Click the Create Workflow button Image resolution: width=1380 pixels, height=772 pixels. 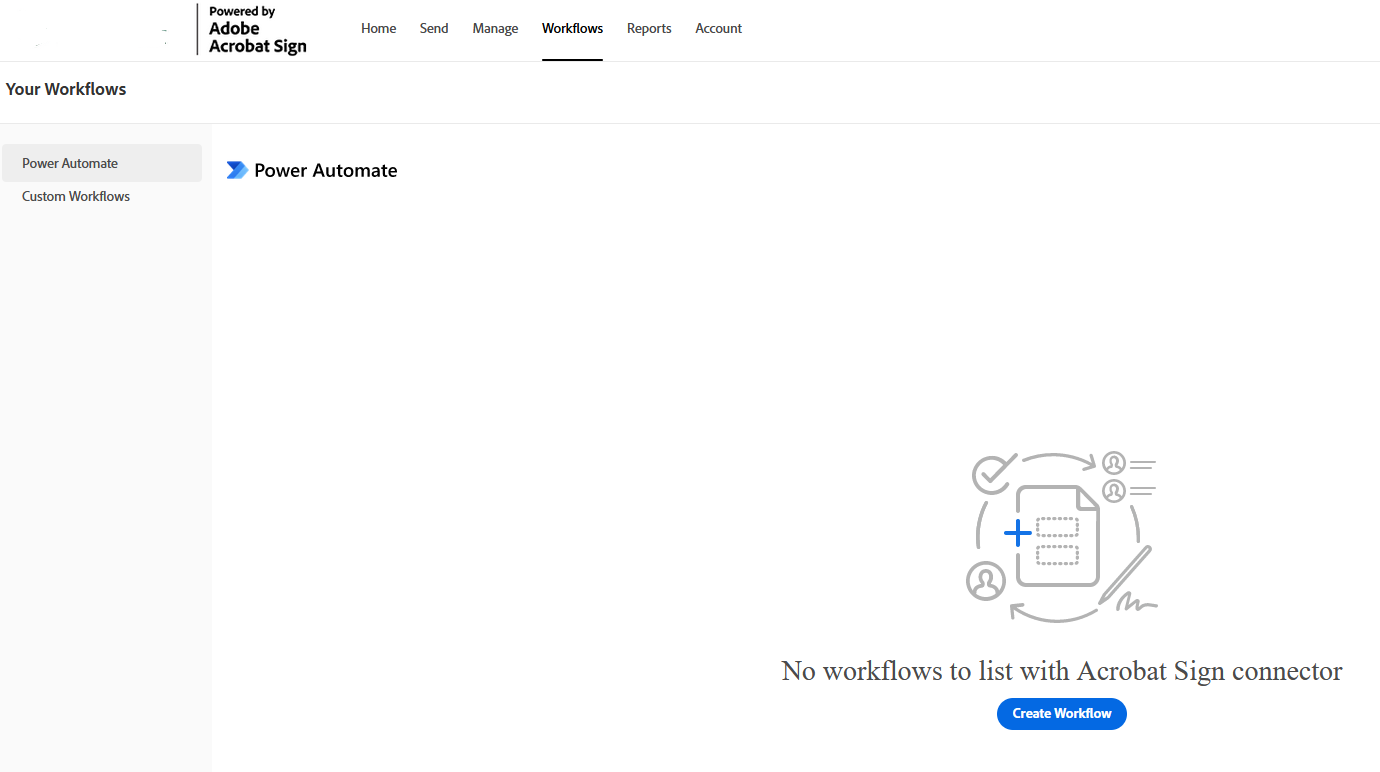[x=1061, y=713]
